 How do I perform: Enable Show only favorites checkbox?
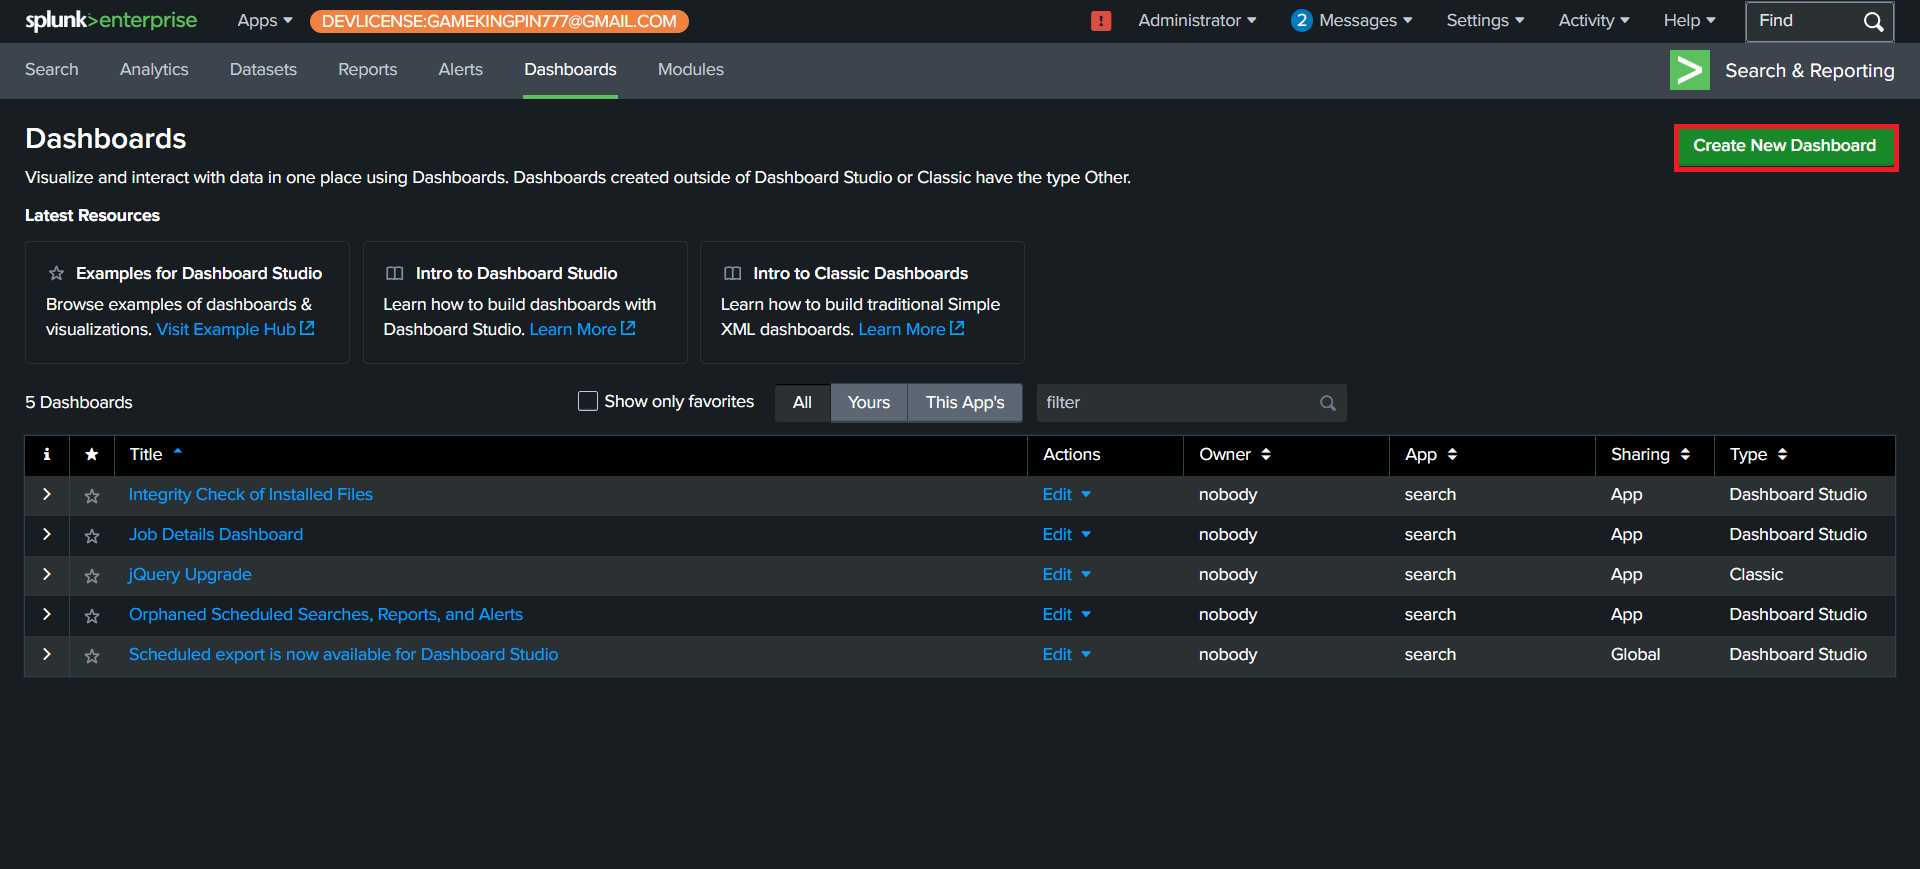click(x=588, y=401)
